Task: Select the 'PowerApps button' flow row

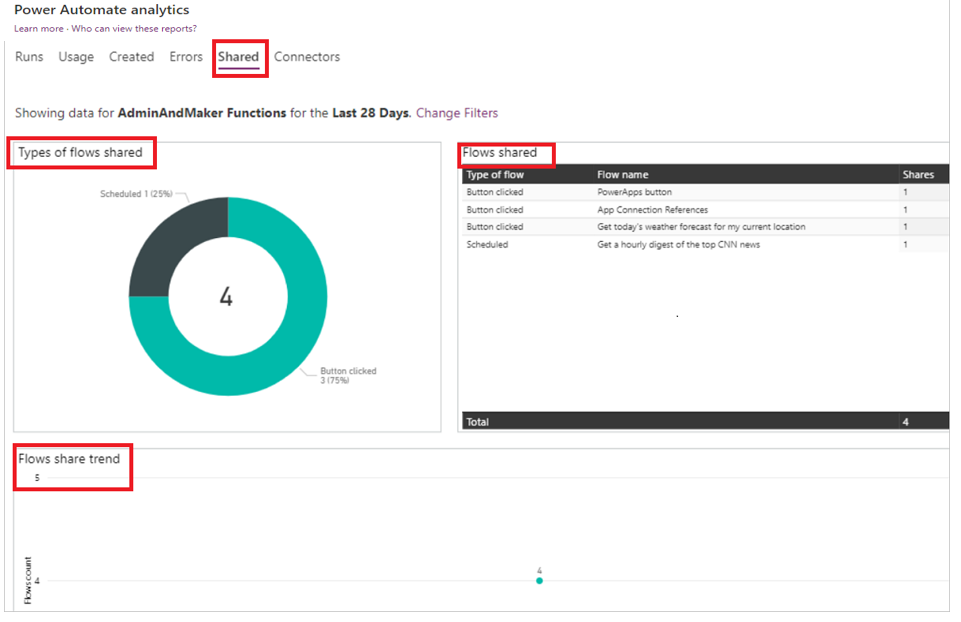Action: [705, 192]
